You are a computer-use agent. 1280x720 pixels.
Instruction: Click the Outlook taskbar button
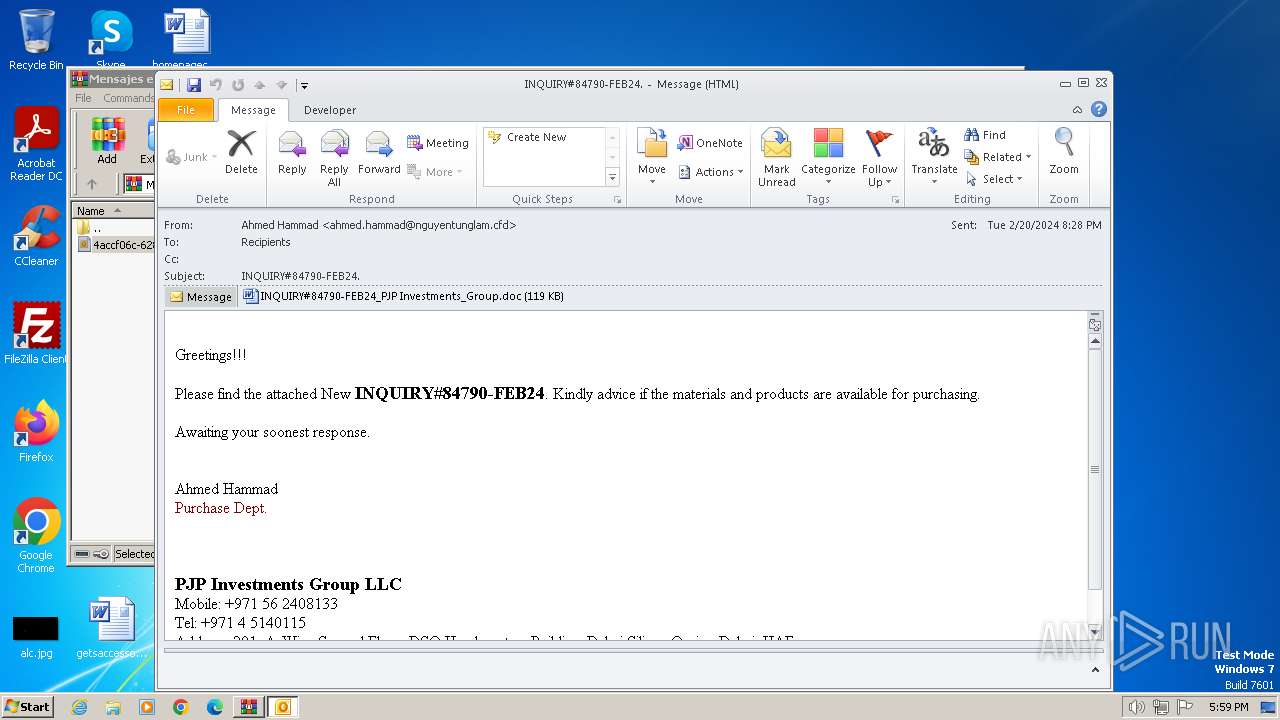(282, 707)
